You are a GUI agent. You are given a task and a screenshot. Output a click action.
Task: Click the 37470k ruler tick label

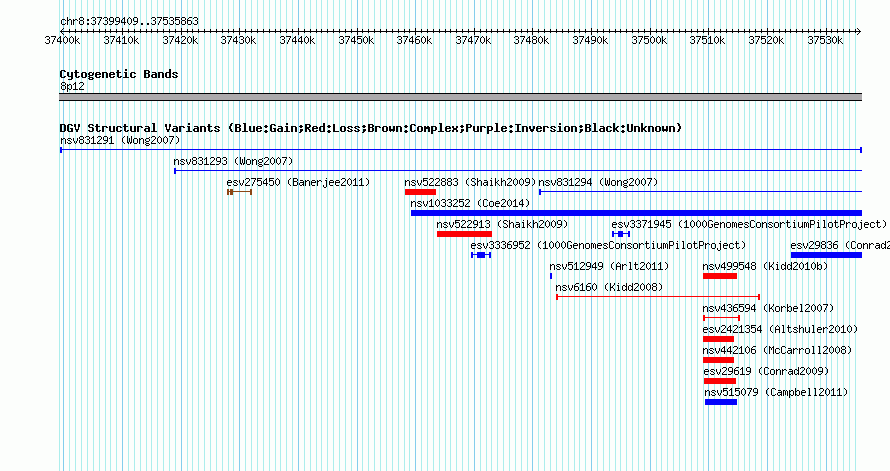[473, 40]
